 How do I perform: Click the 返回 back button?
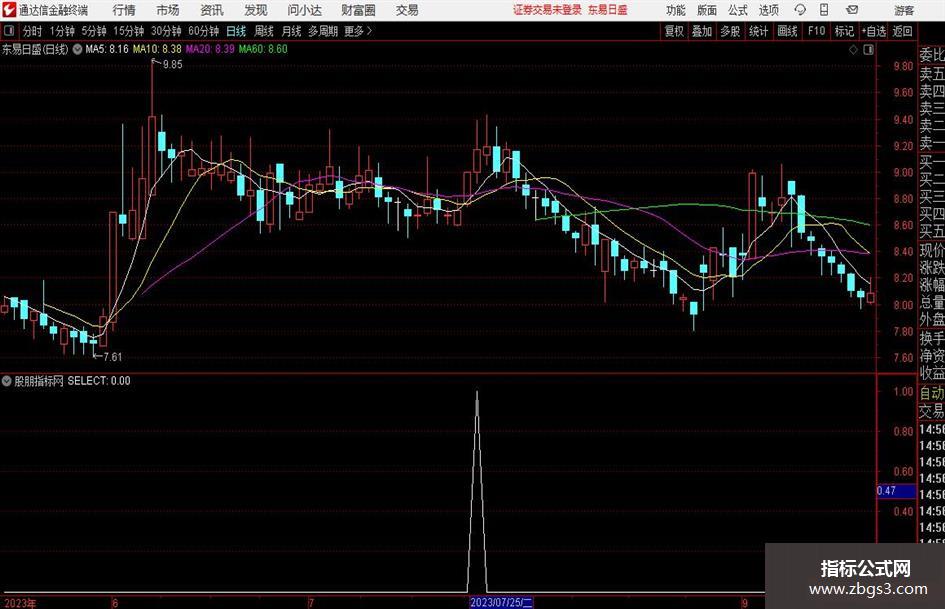pos(902,31)
